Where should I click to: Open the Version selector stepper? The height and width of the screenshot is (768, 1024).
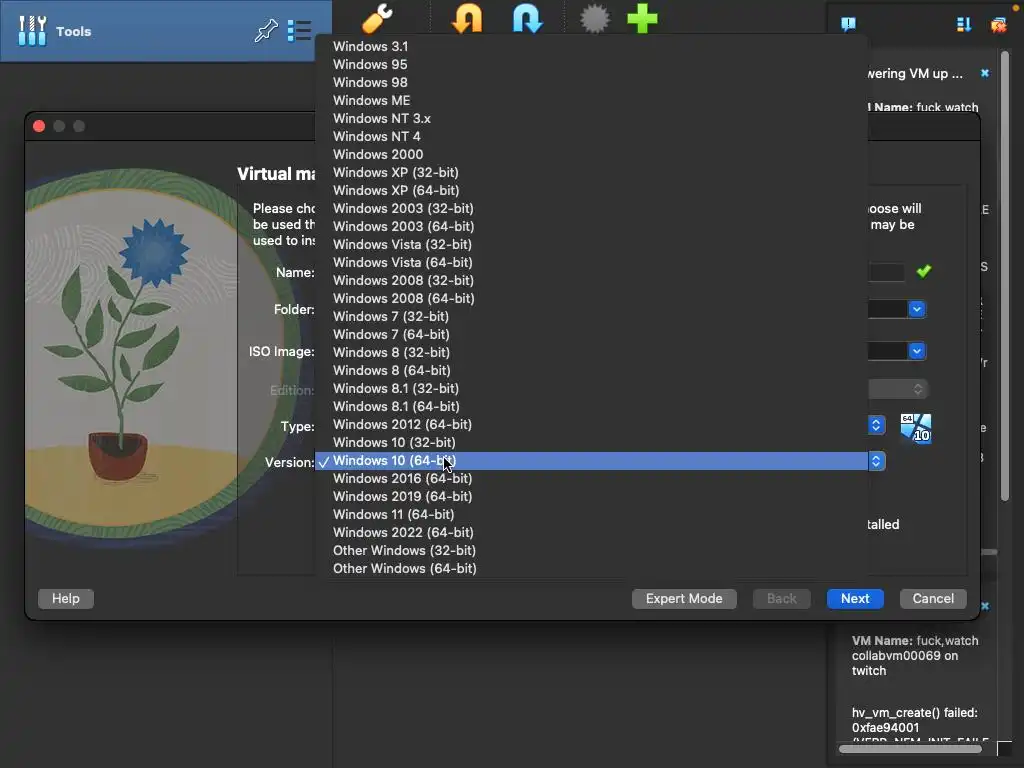coord(876,461)
